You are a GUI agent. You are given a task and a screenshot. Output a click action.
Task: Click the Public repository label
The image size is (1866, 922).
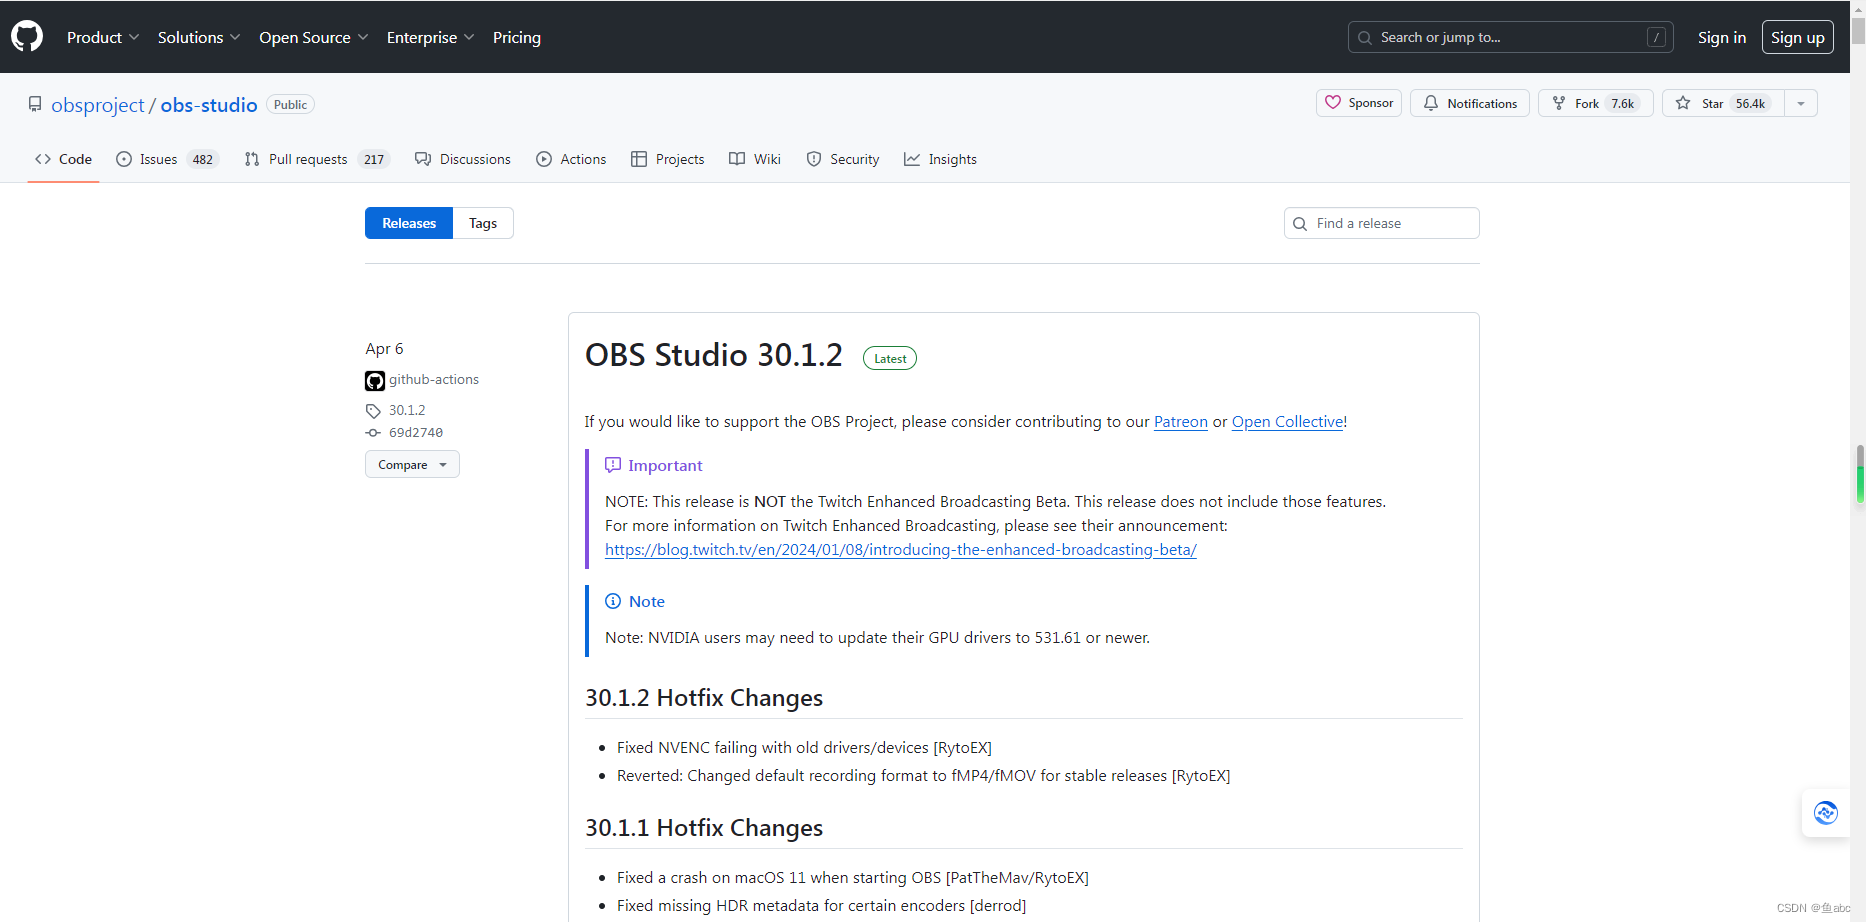(x=291, y=104)
